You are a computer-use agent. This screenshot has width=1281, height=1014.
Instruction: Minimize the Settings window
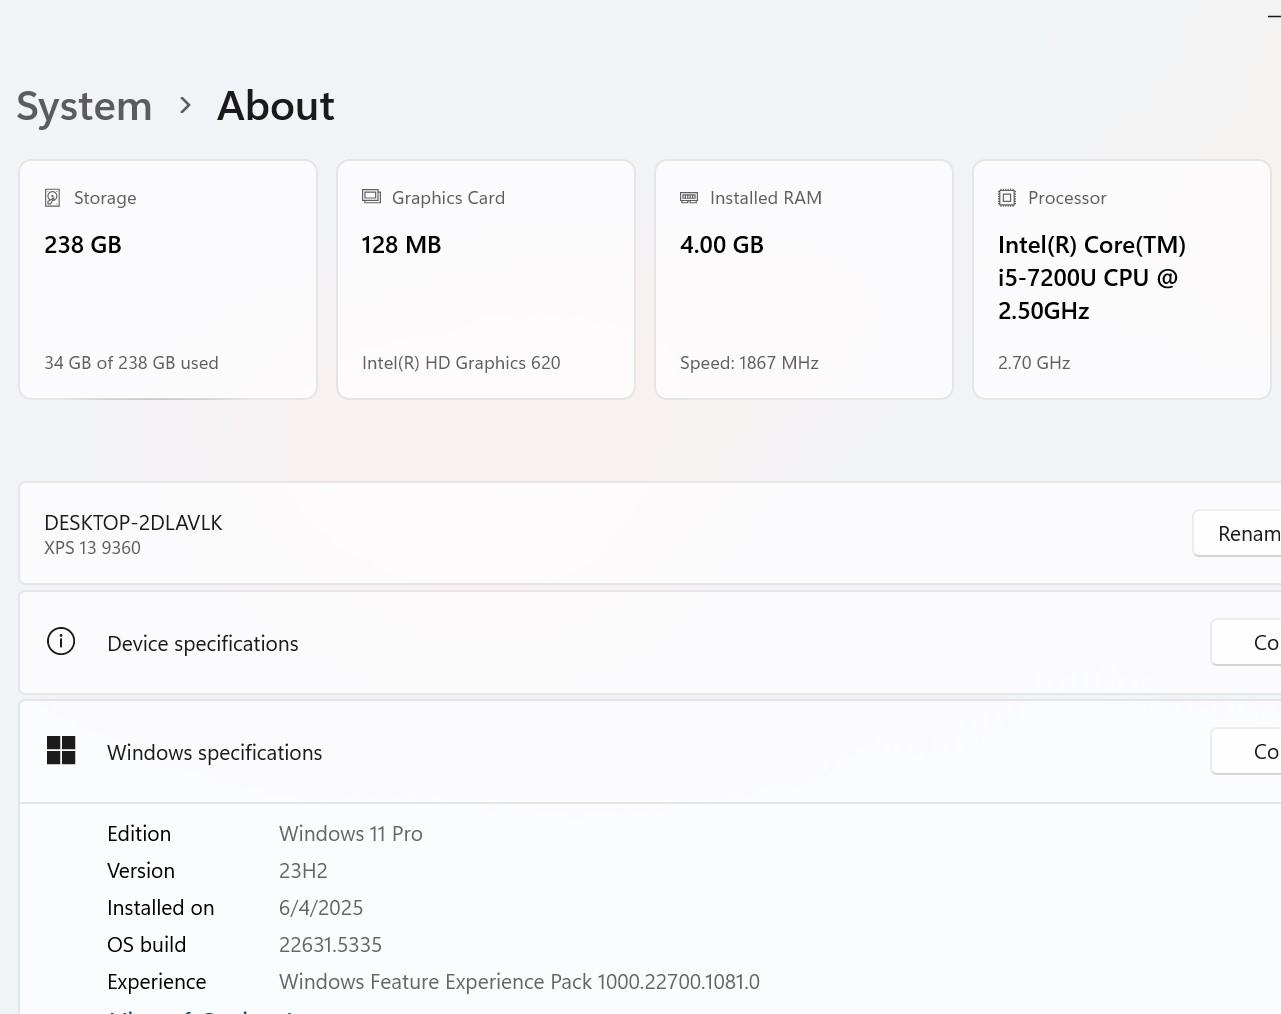(1273, 16)
